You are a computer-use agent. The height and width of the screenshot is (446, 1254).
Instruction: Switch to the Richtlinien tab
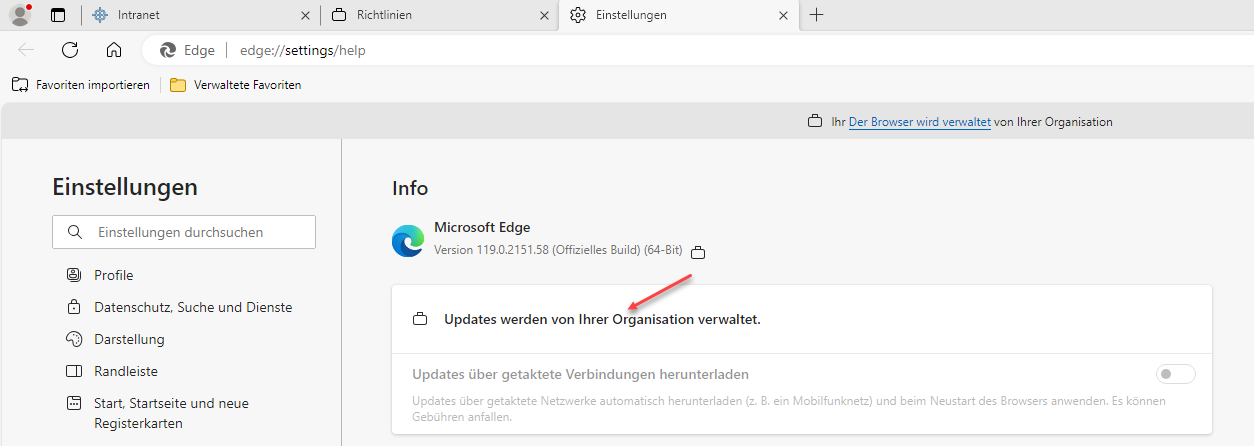[x=439, y=15]
